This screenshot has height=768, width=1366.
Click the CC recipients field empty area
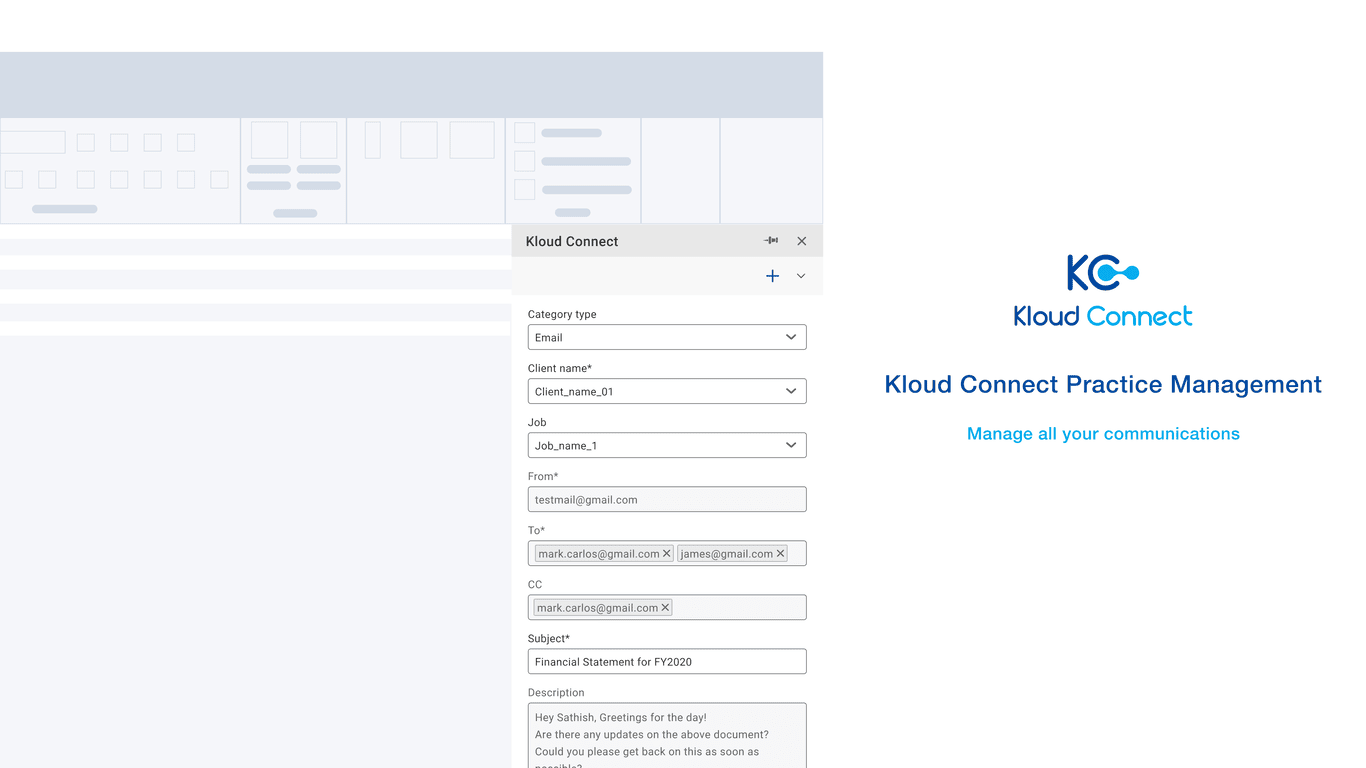pos(738,607)
